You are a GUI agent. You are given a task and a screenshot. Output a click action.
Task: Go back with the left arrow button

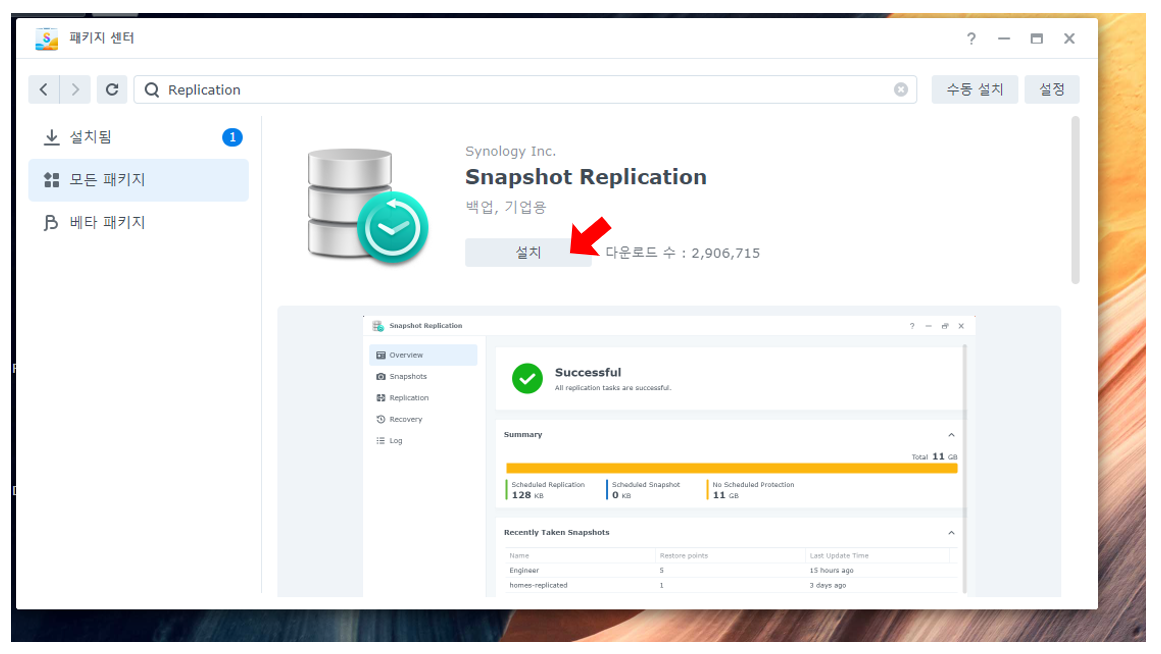[44, 90]
